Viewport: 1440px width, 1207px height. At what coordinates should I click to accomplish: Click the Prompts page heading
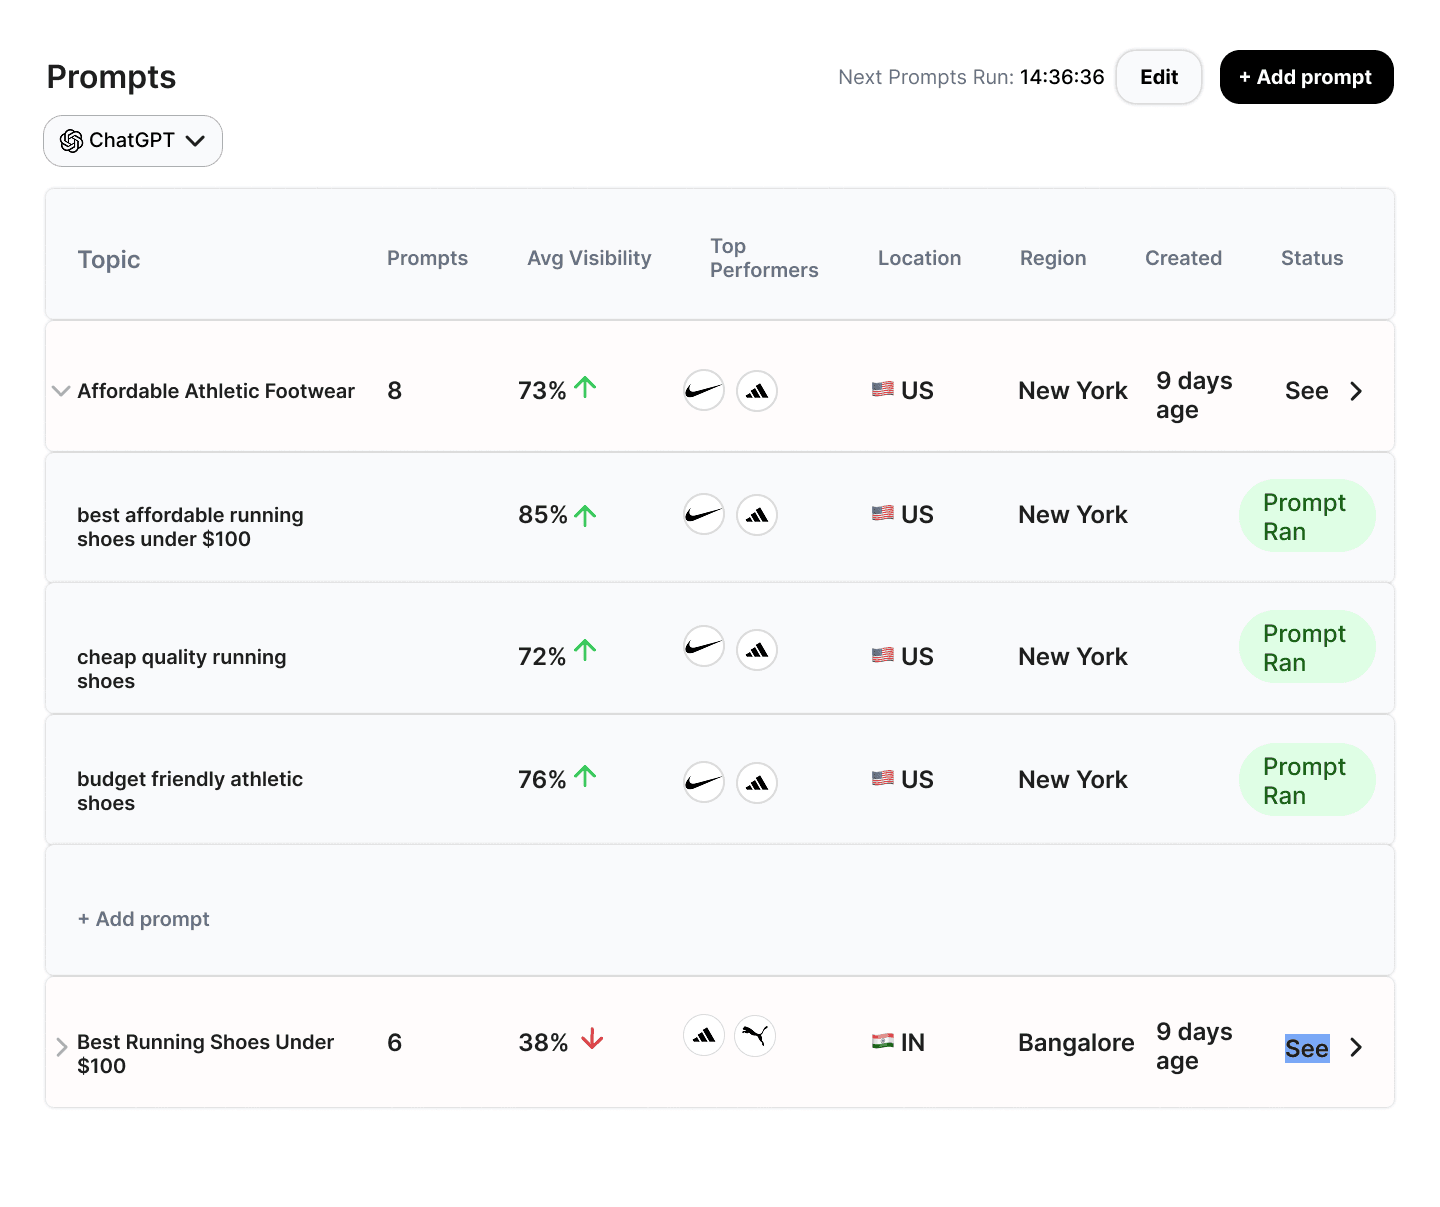pyautogui.click(x=111, y=77)
